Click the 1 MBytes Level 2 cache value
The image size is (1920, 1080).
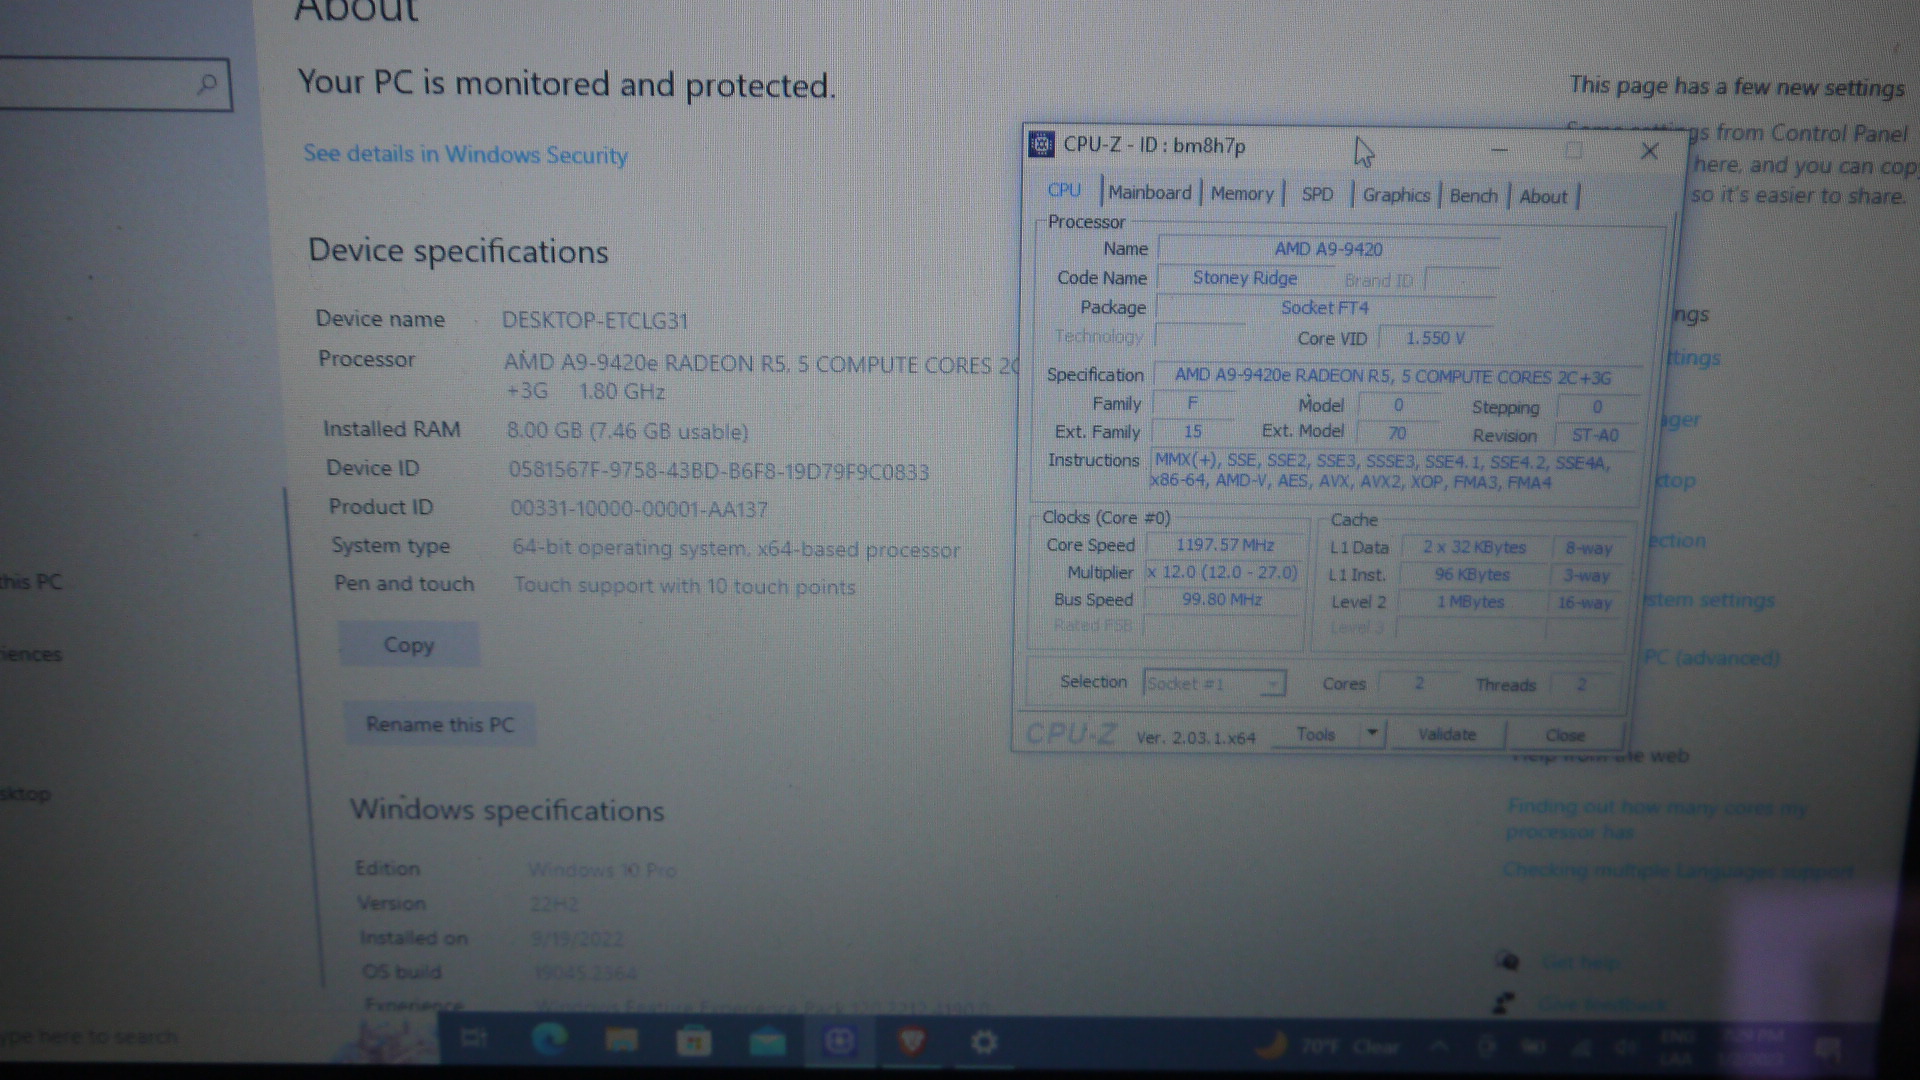click(x=1470, y=601)
